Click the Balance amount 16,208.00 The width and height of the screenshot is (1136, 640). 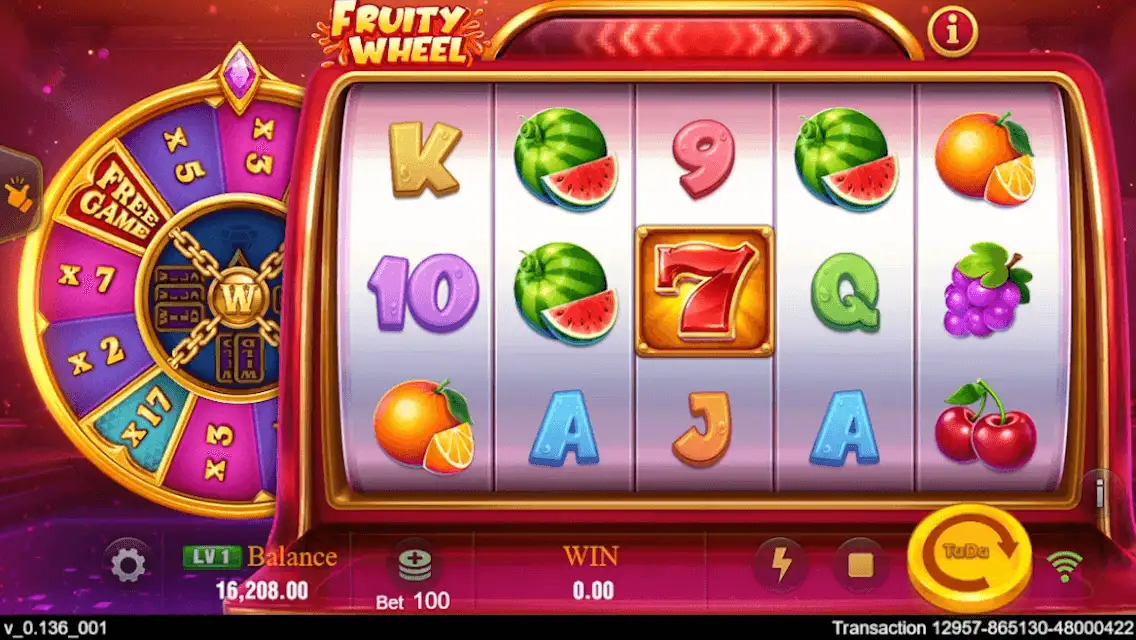point(262,590)
